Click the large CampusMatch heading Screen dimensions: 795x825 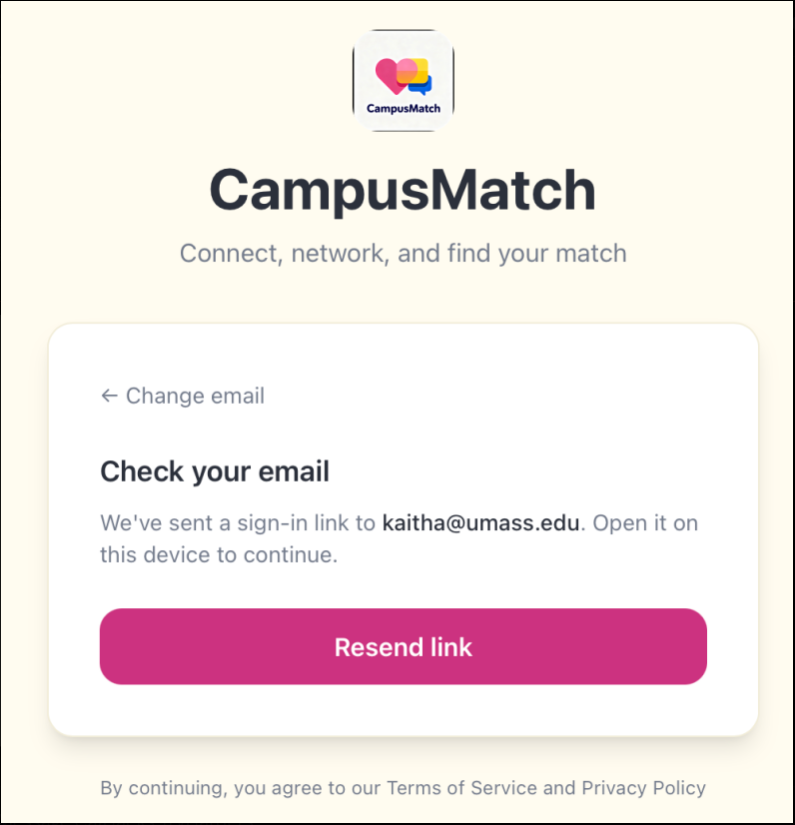point(402,190)
